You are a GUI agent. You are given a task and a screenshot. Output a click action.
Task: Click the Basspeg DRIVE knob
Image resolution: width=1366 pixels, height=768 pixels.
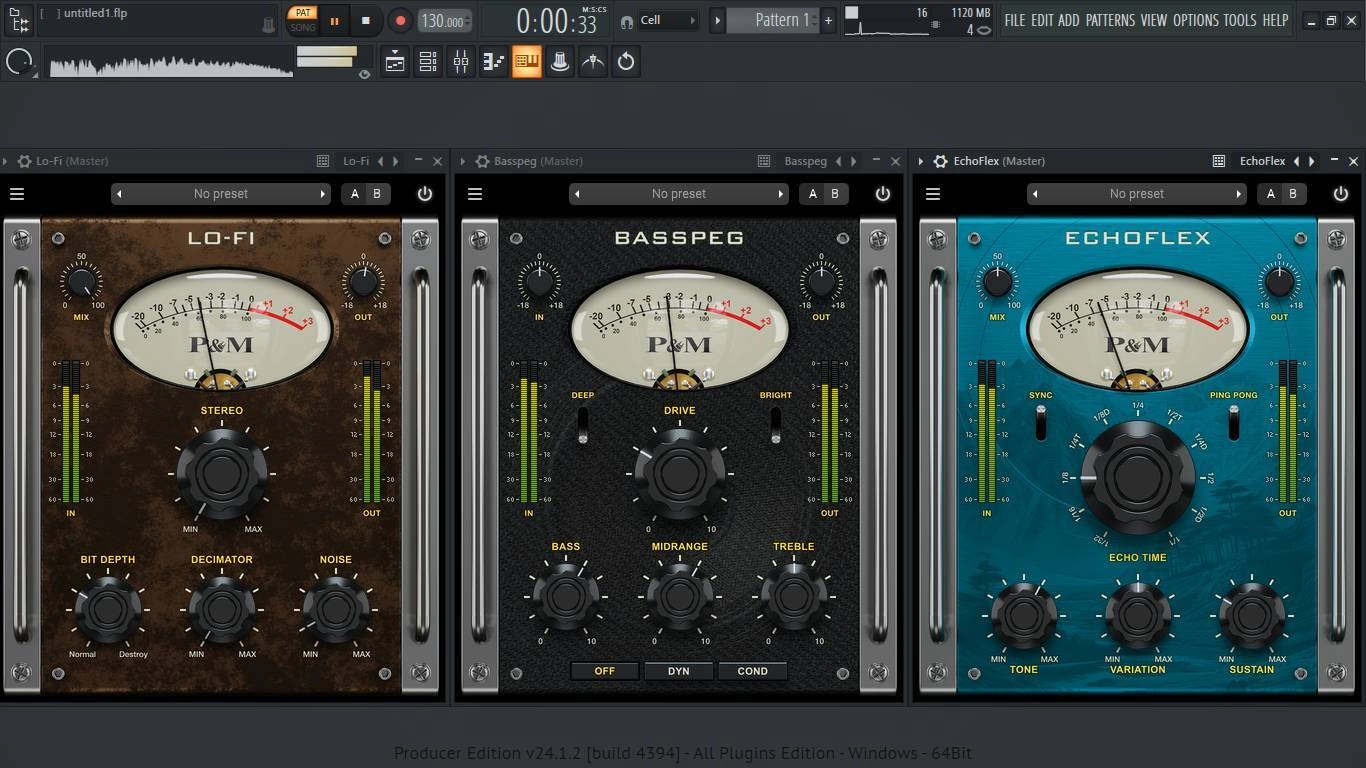click(x=680, y=473)
